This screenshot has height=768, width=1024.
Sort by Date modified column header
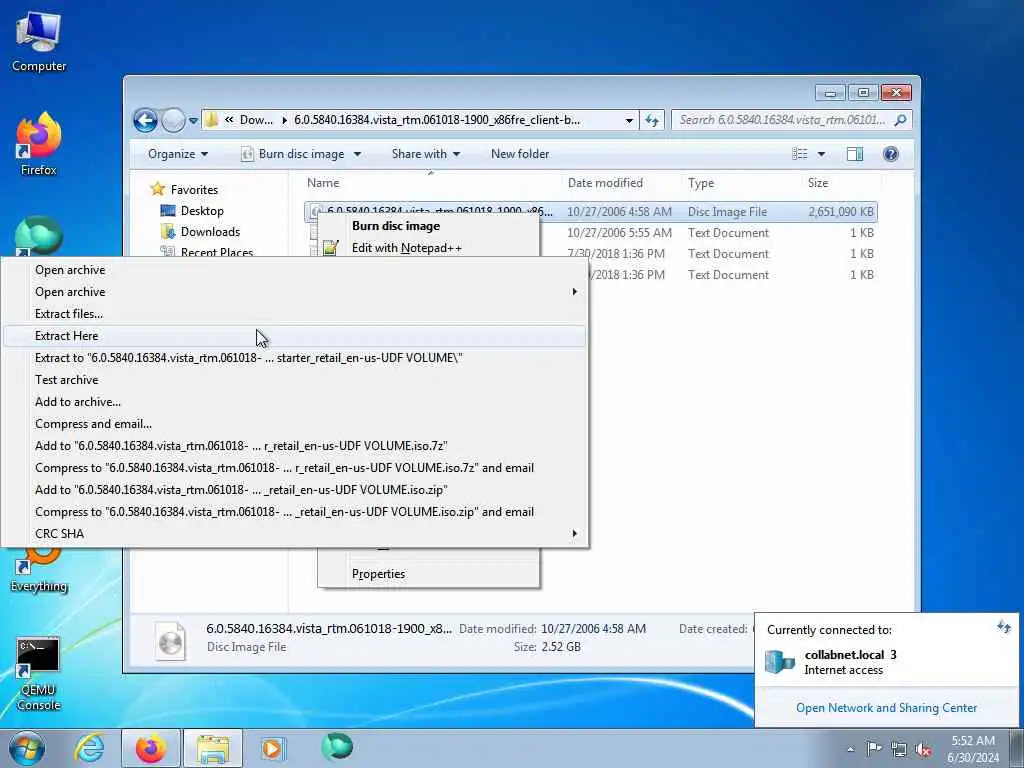pos(622,183)
